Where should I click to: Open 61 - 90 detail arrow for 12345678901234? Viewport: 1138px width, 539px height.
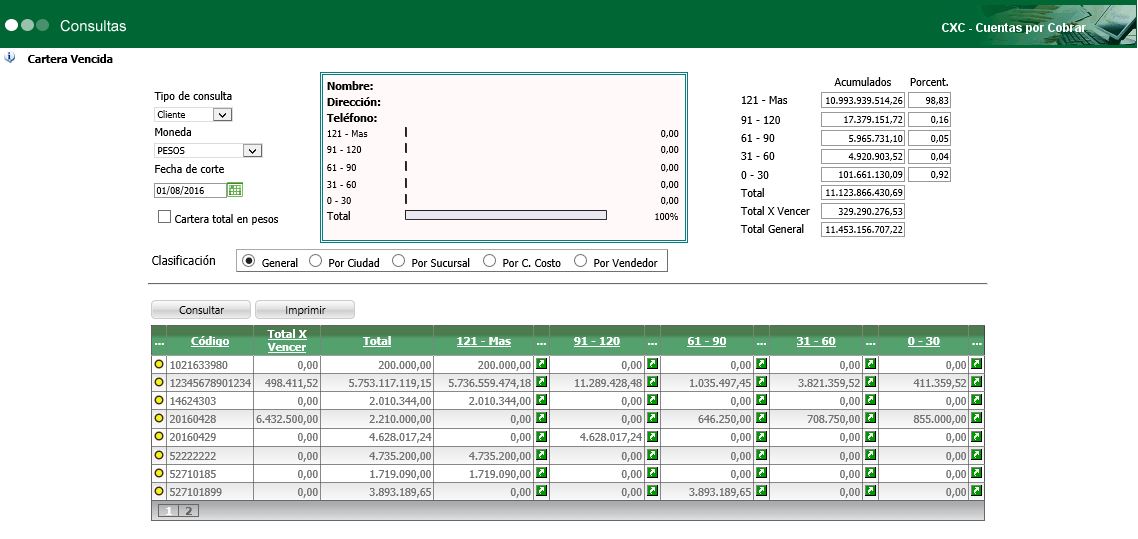[x=761, y=382]
